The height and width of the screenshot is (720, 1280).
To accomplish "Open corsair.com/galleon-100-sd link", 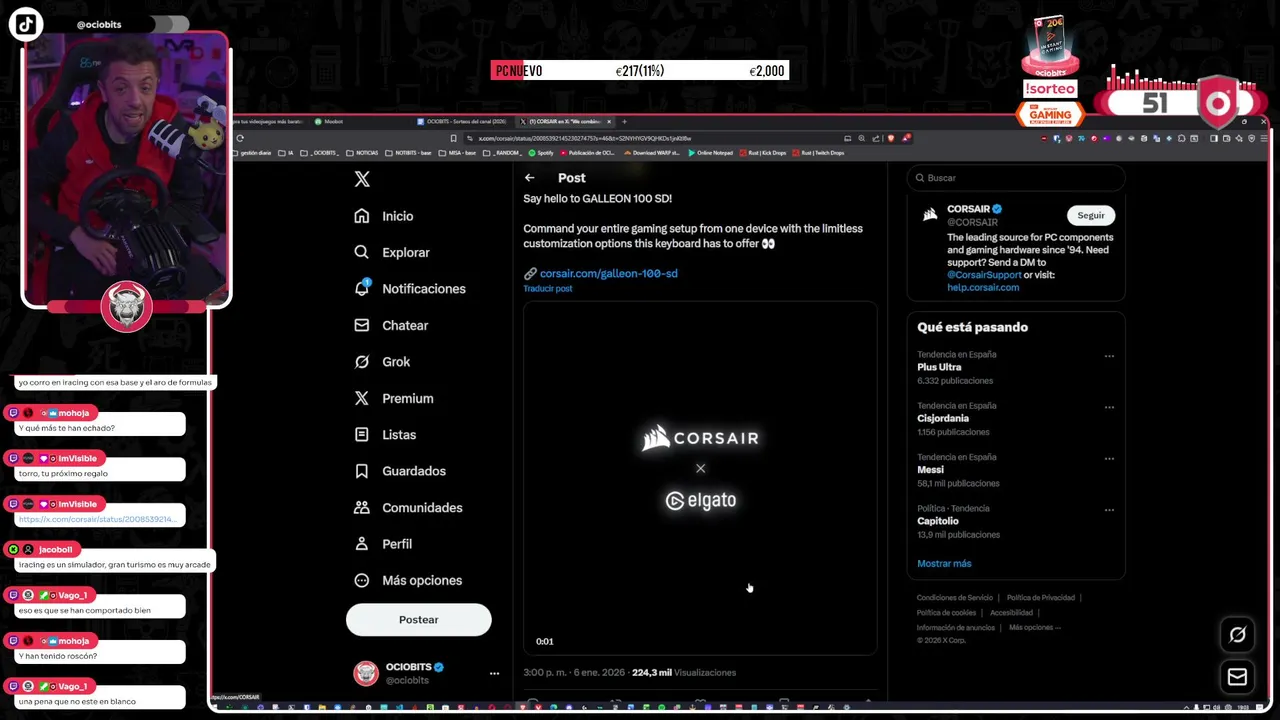I will point(608,273).
